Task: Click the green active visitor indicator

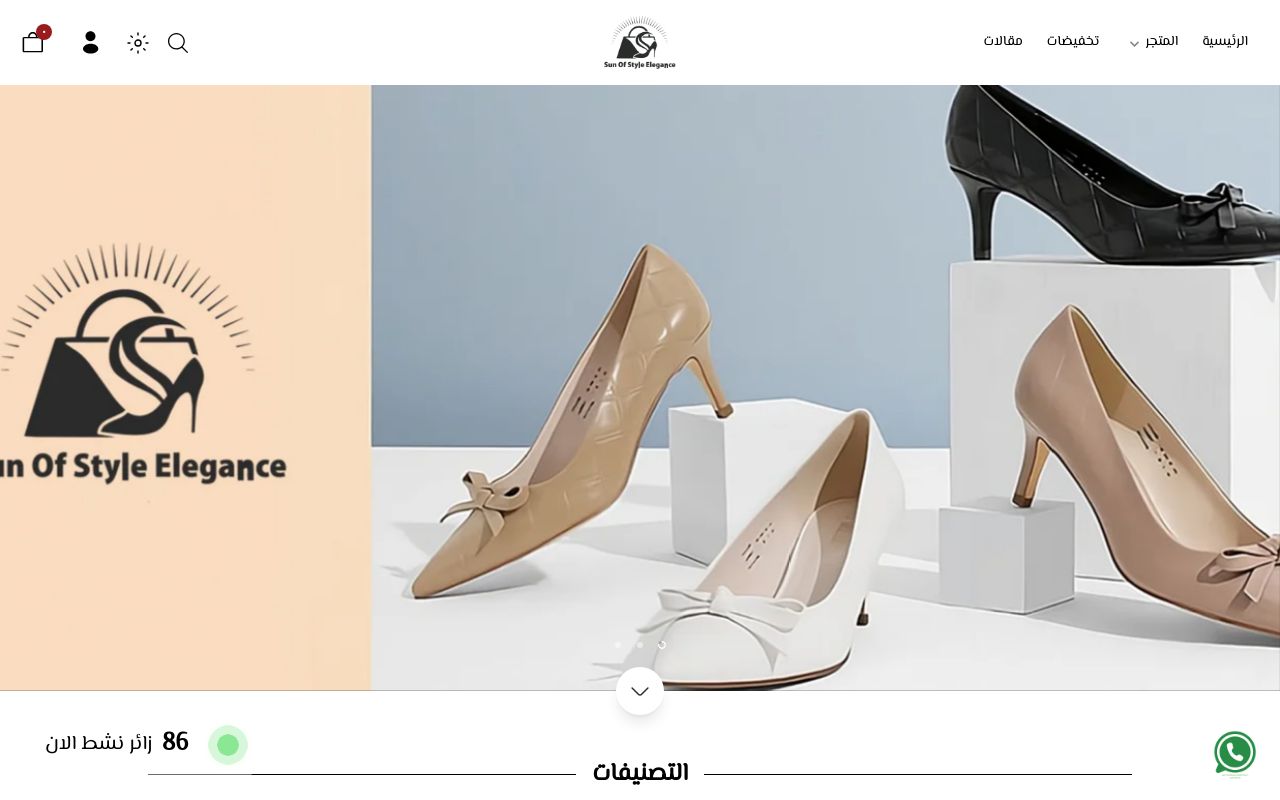Action: [x=228, y=745]
